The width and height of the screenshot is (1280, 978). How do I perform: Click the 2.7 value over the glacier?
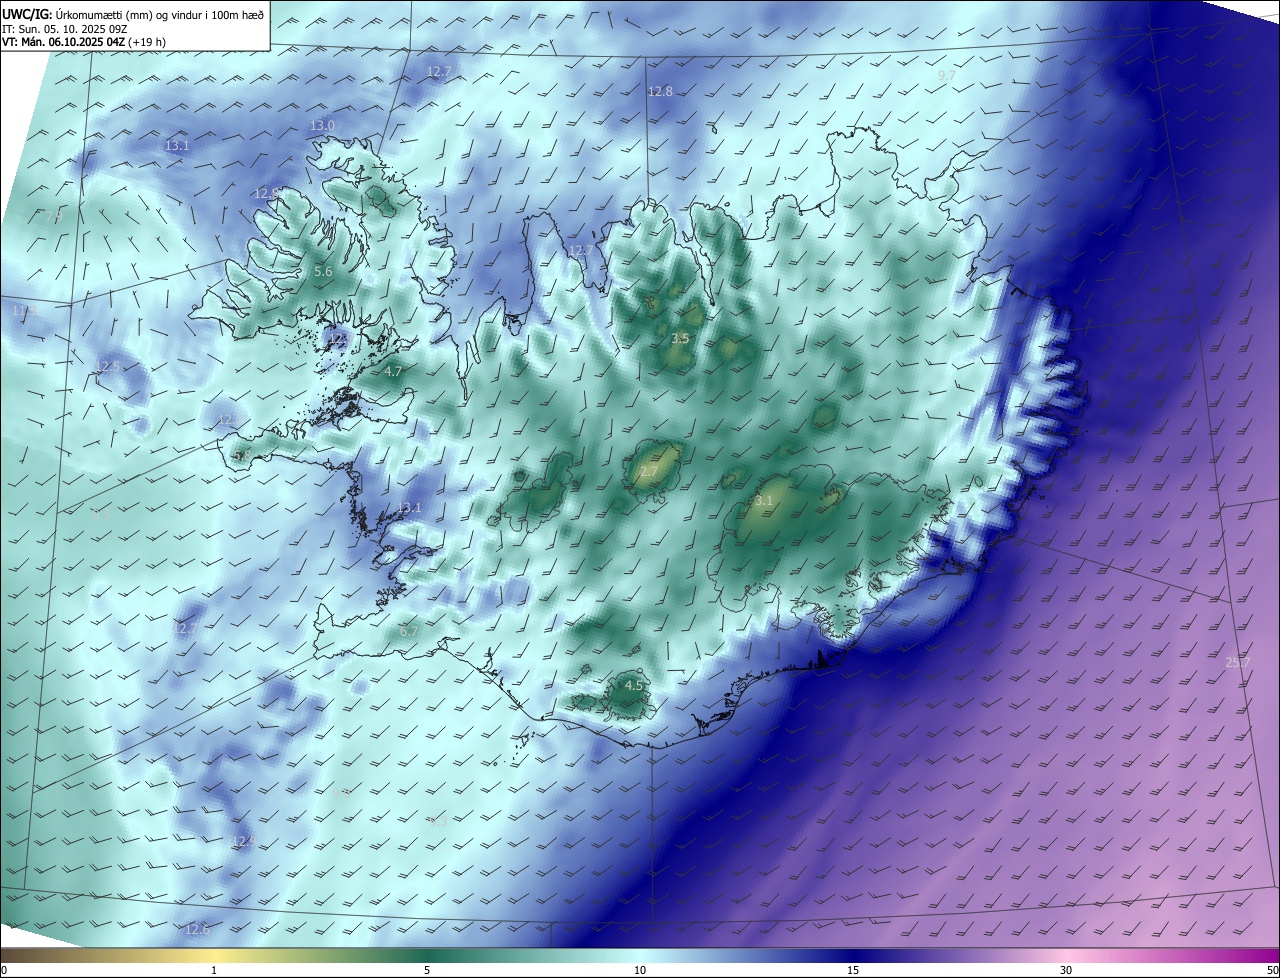coord(648,472)
